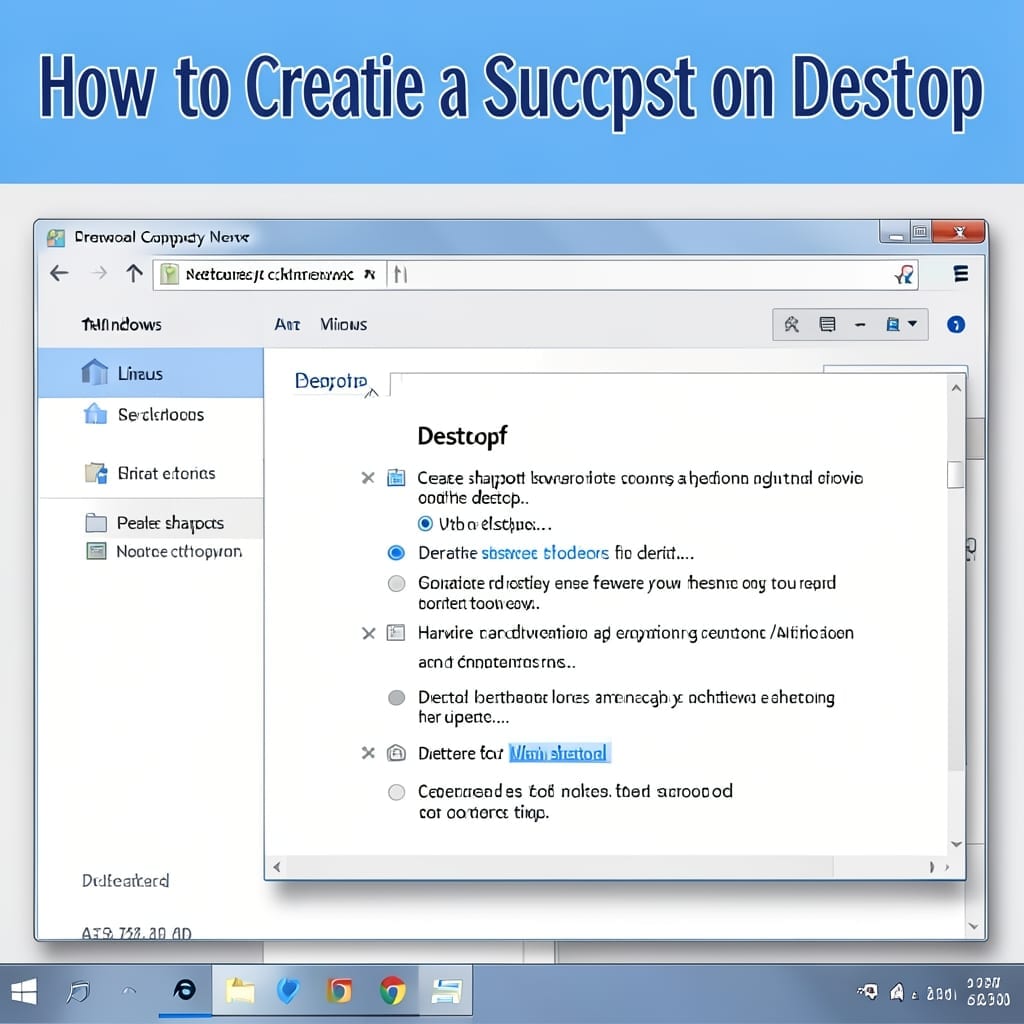Open the Tdlndows menu
This screenshot has width=1024, height=1024.
tap(121, 325)
